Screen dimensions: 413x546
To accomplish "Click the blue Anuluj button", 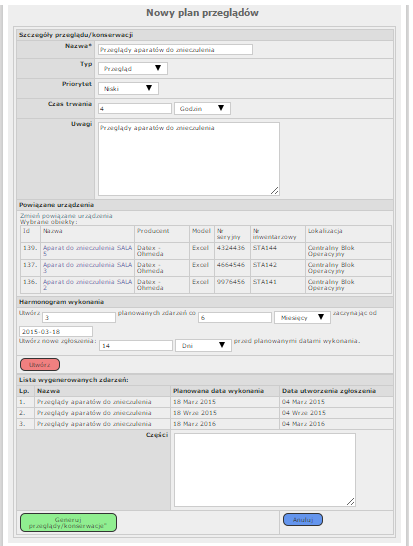I will [x=303, y=520].
